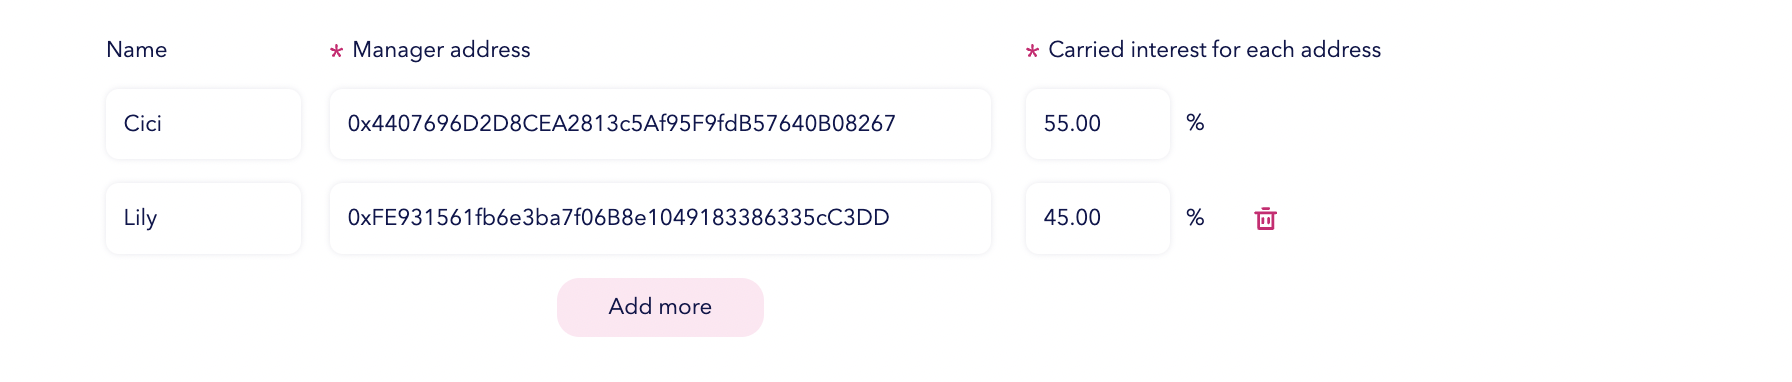Click the percent sign beside 45.00
Screen dimensions: 1792x382
[1195, 217]
